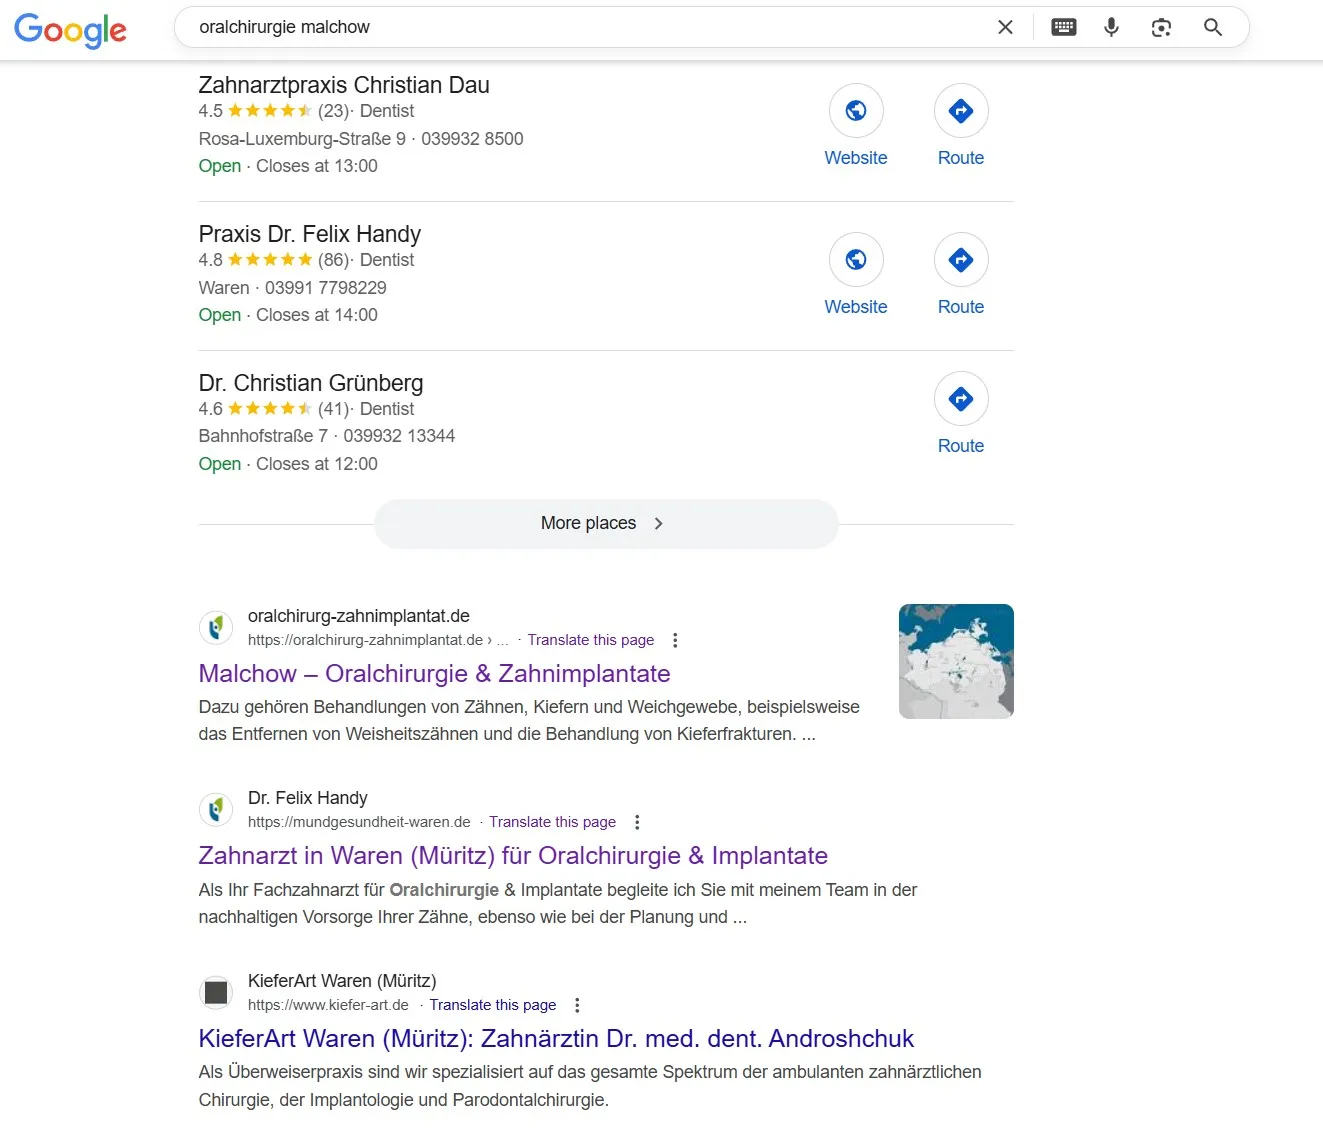Click the 'Dr. Felix Handy' site name above URL
Screen dimensions: 1323x1129
[x=308, y=798]
